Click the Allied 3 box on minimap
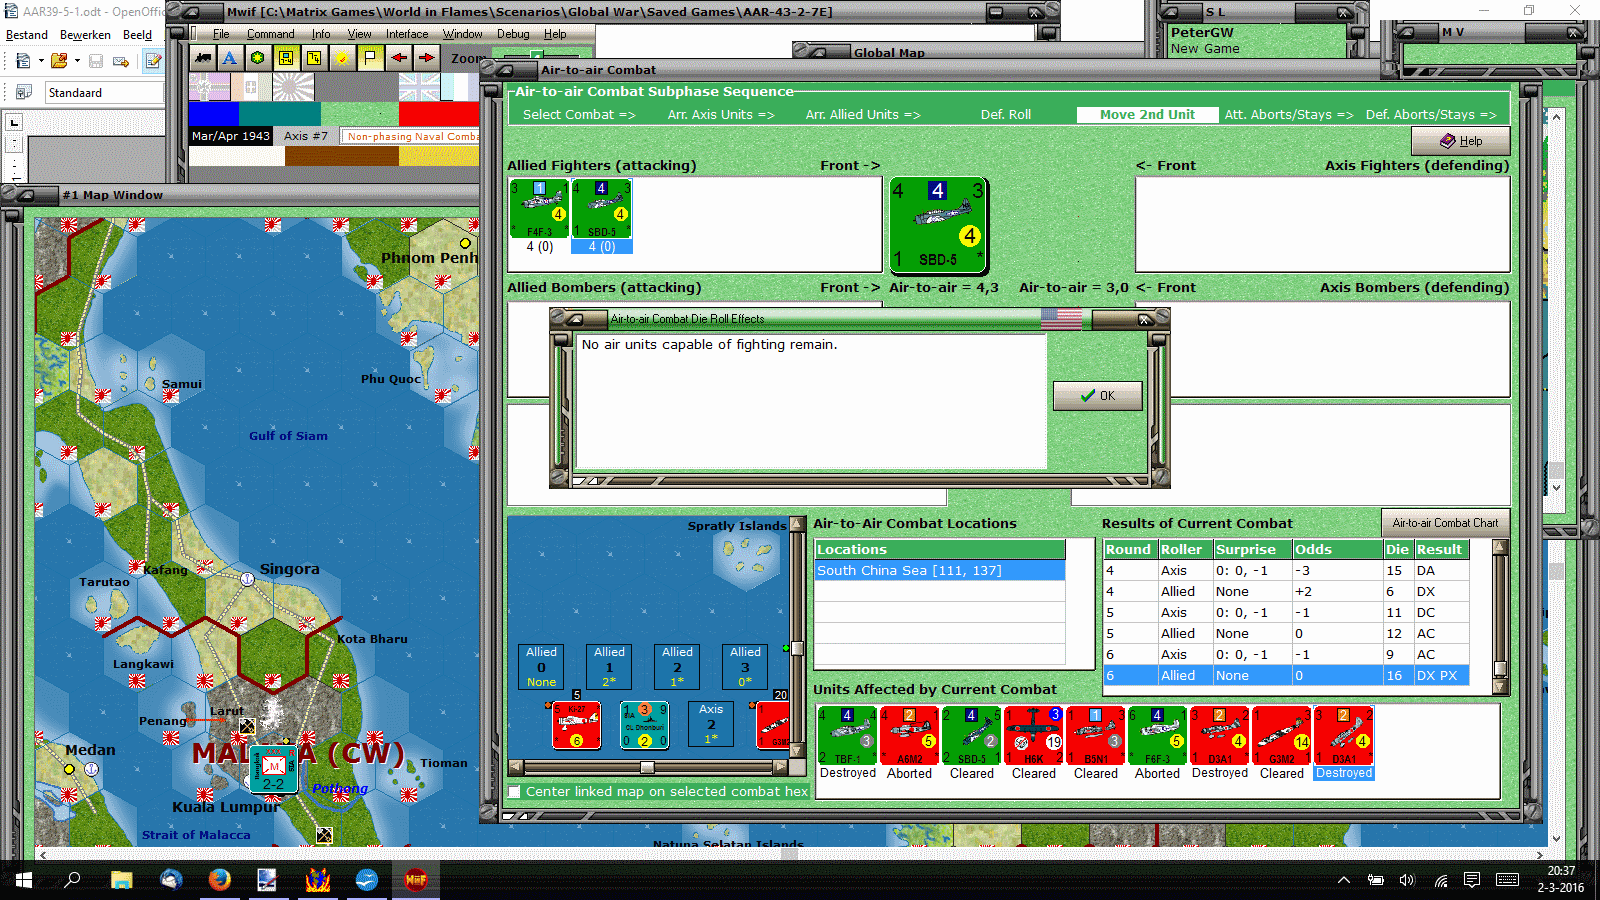1600x900 pixels. pyautogui.click(x=745, y=666)
